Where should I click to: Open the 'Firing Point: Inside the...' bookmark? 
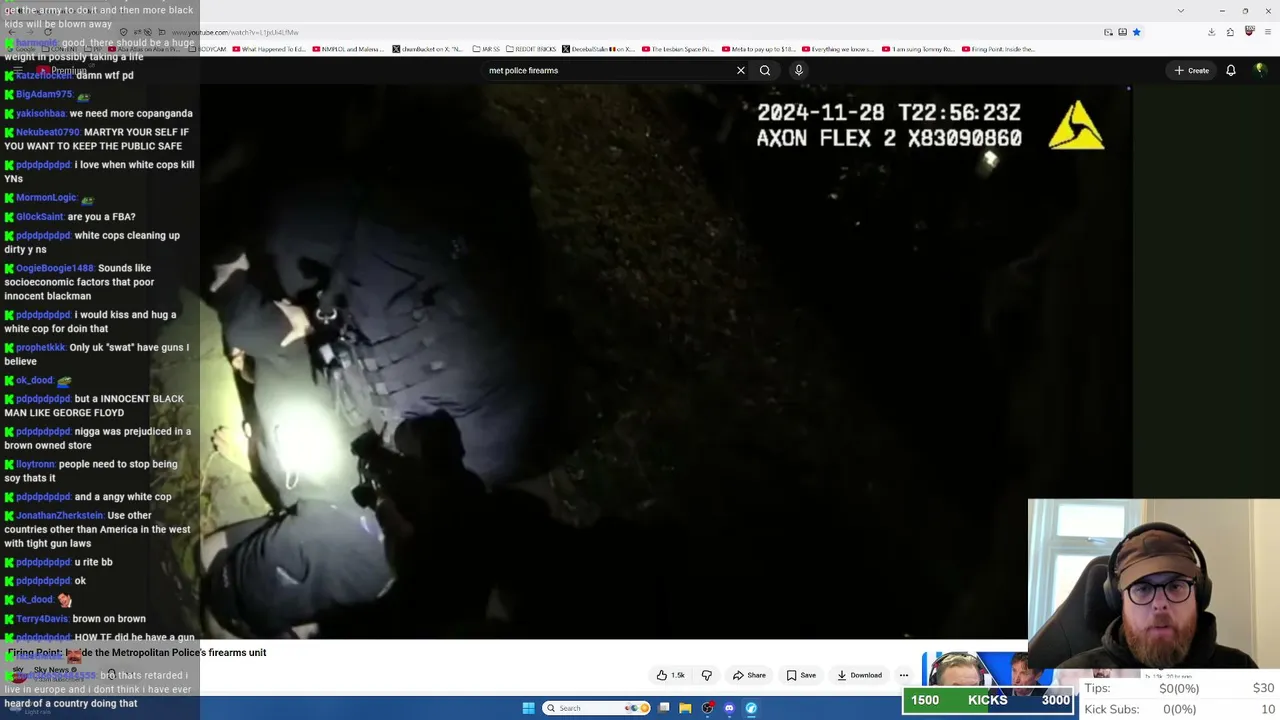998,49
